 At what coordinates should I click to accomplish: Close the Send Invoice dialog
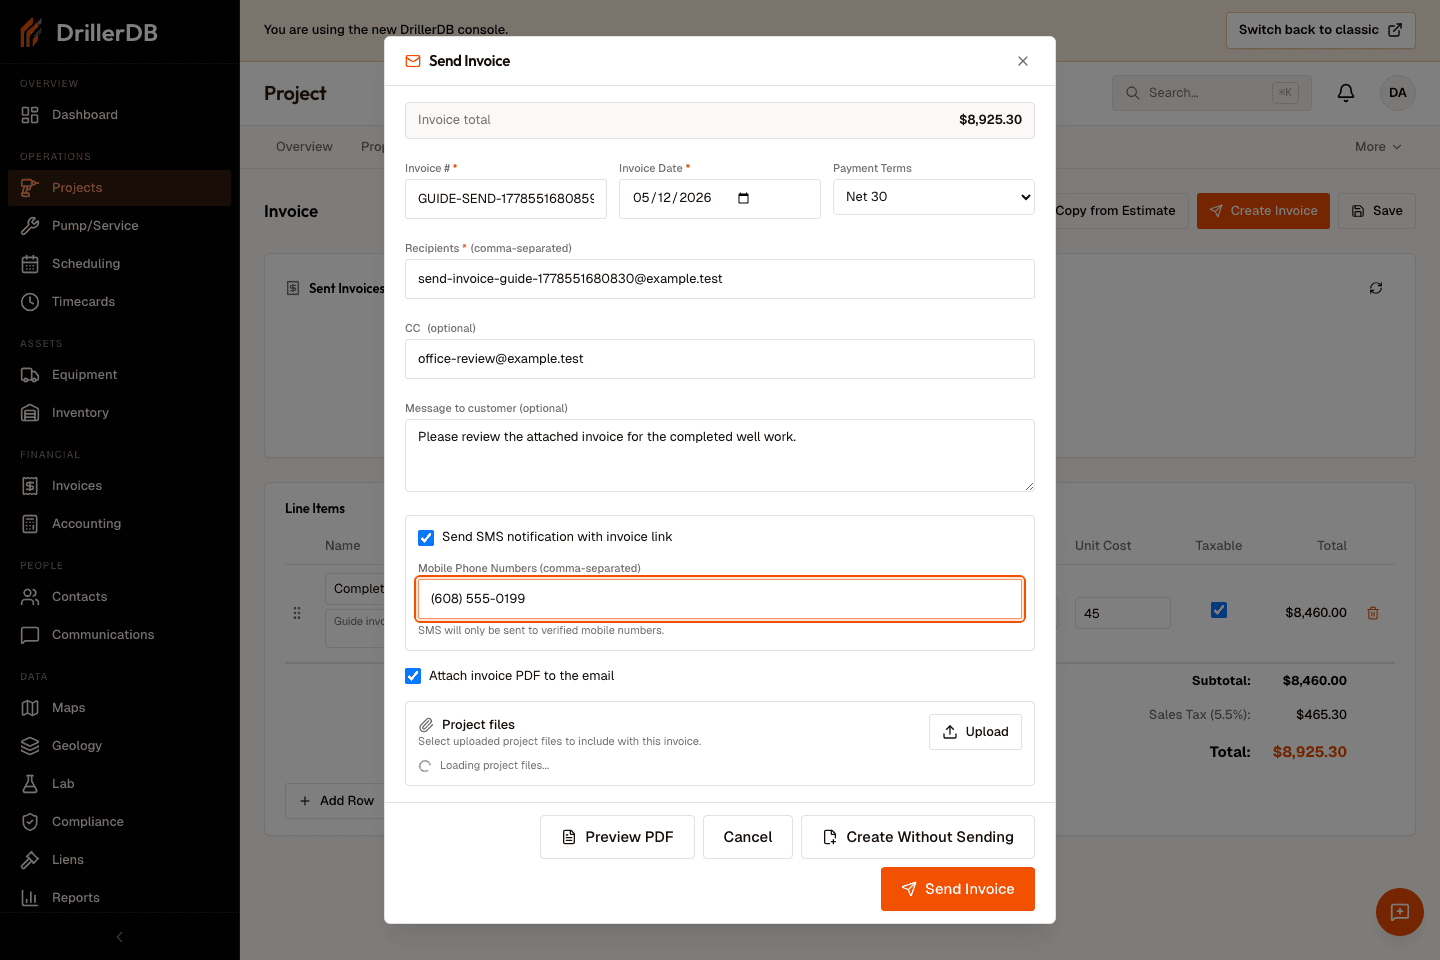point(1023,61)
